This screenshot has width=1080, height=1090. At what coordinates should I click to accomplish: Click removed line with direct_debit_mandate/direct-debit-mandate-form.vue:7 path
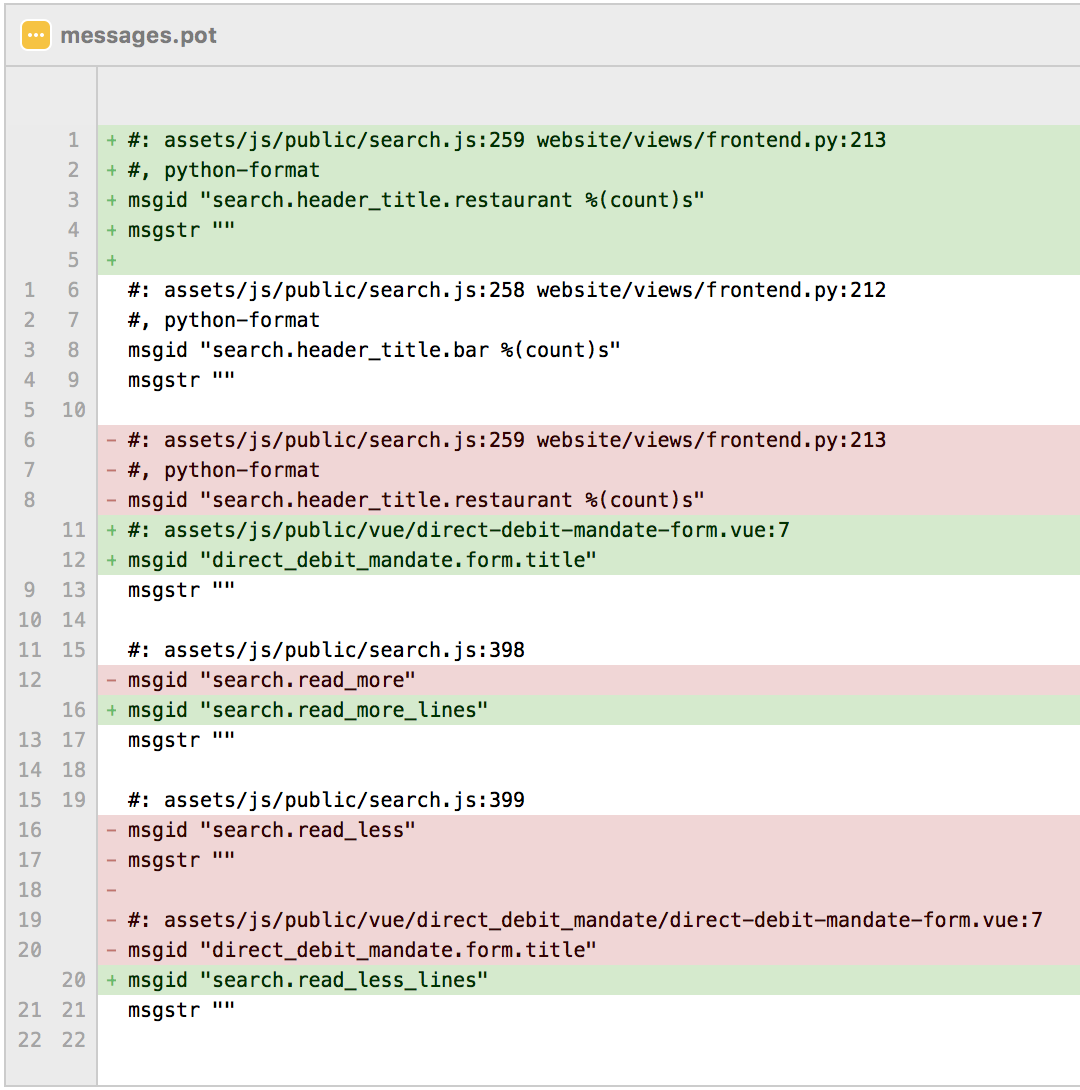[585, 920]
